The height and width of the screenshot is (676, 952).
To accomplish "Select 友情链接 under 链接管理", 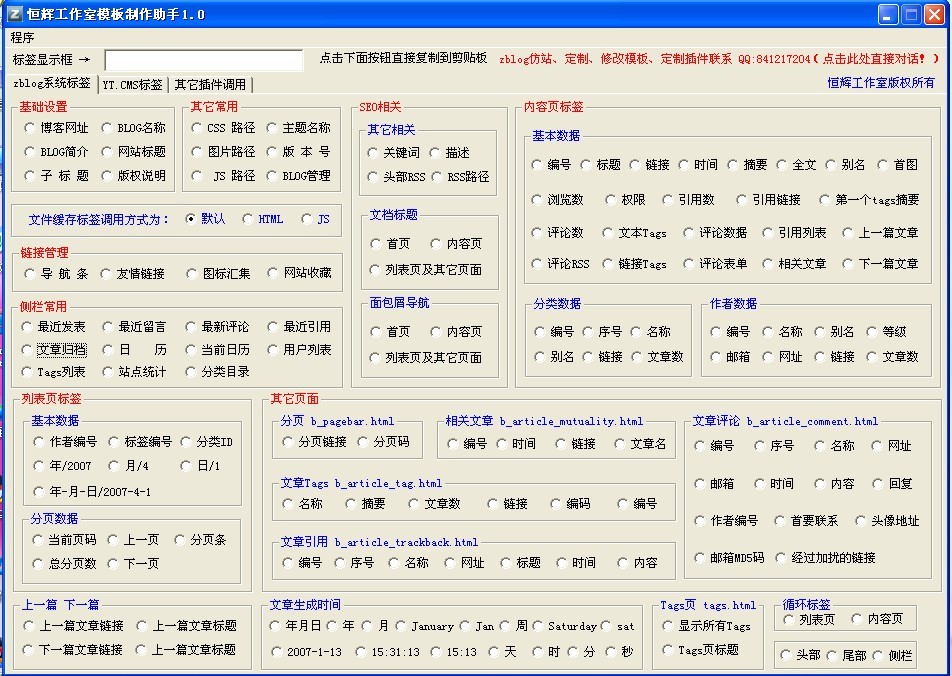I will click(108, 273).
